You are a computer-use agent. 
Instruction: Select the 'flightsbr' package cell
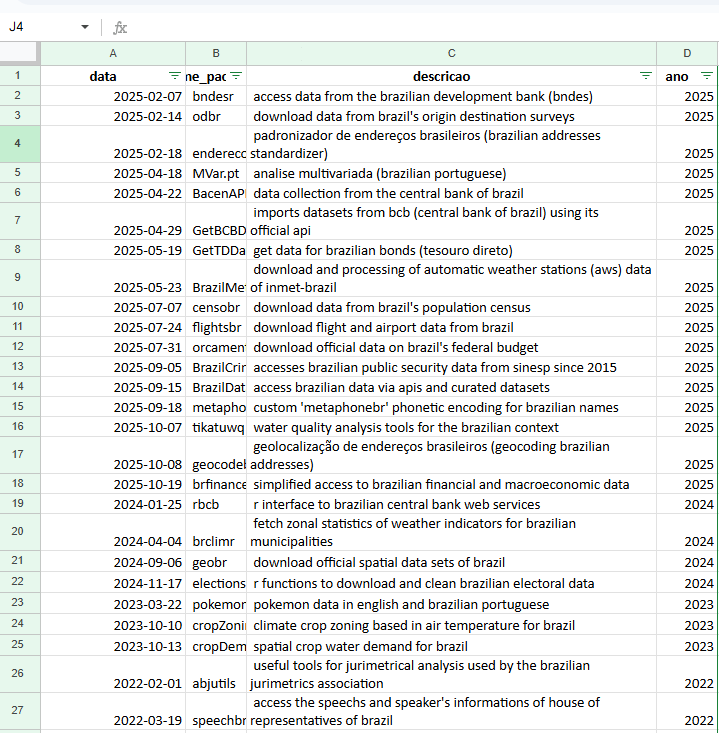(216, 327)
